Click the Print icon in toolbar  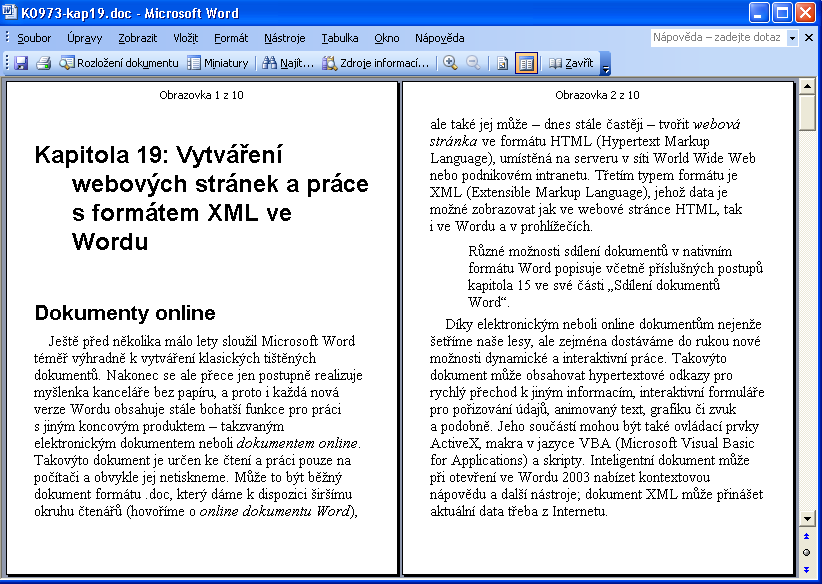43,63
